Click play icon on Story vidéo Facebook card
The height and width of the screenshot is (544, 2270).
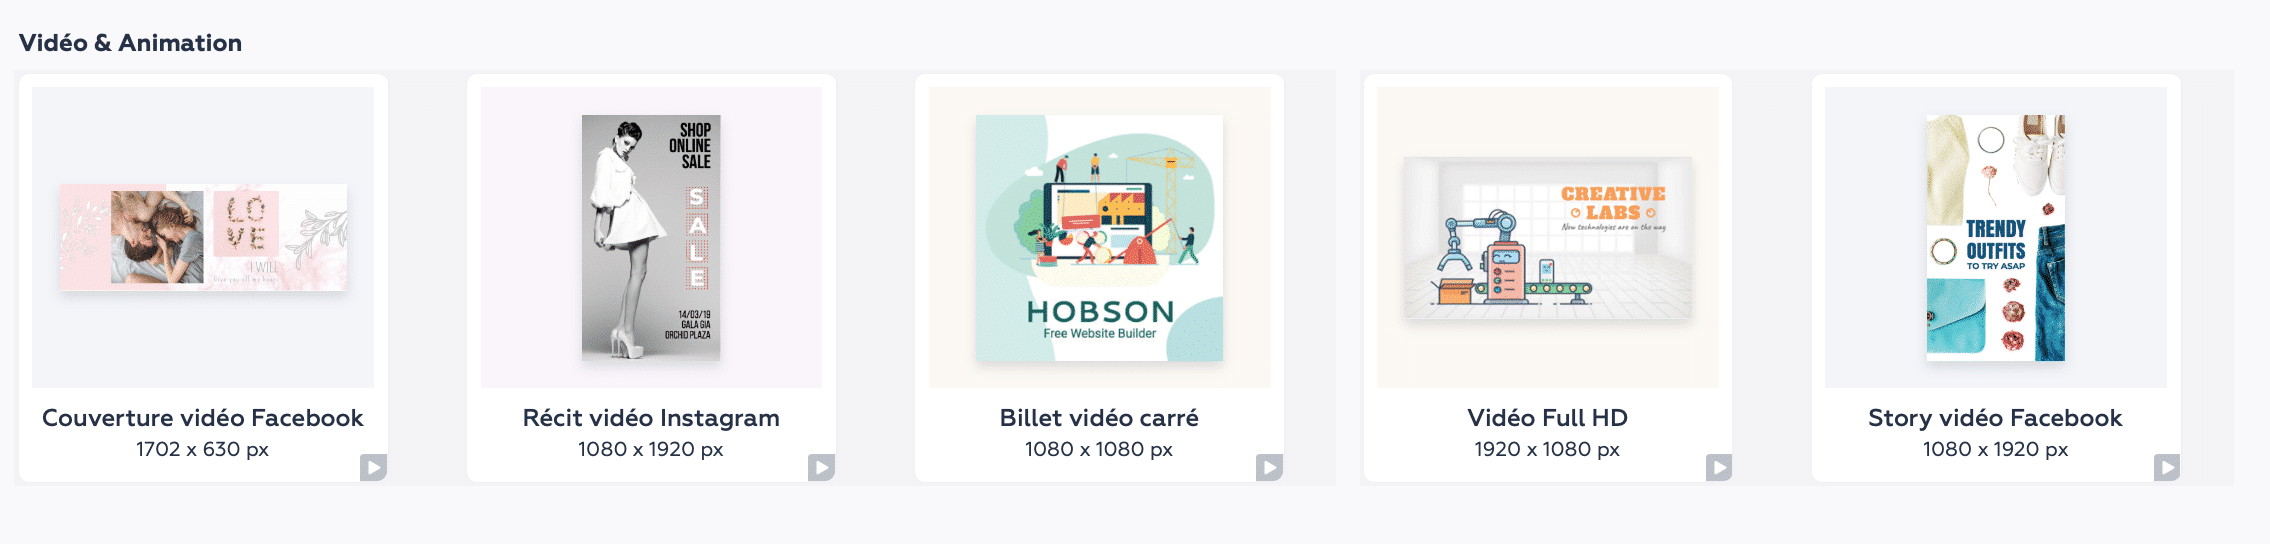pos(2166,467)
